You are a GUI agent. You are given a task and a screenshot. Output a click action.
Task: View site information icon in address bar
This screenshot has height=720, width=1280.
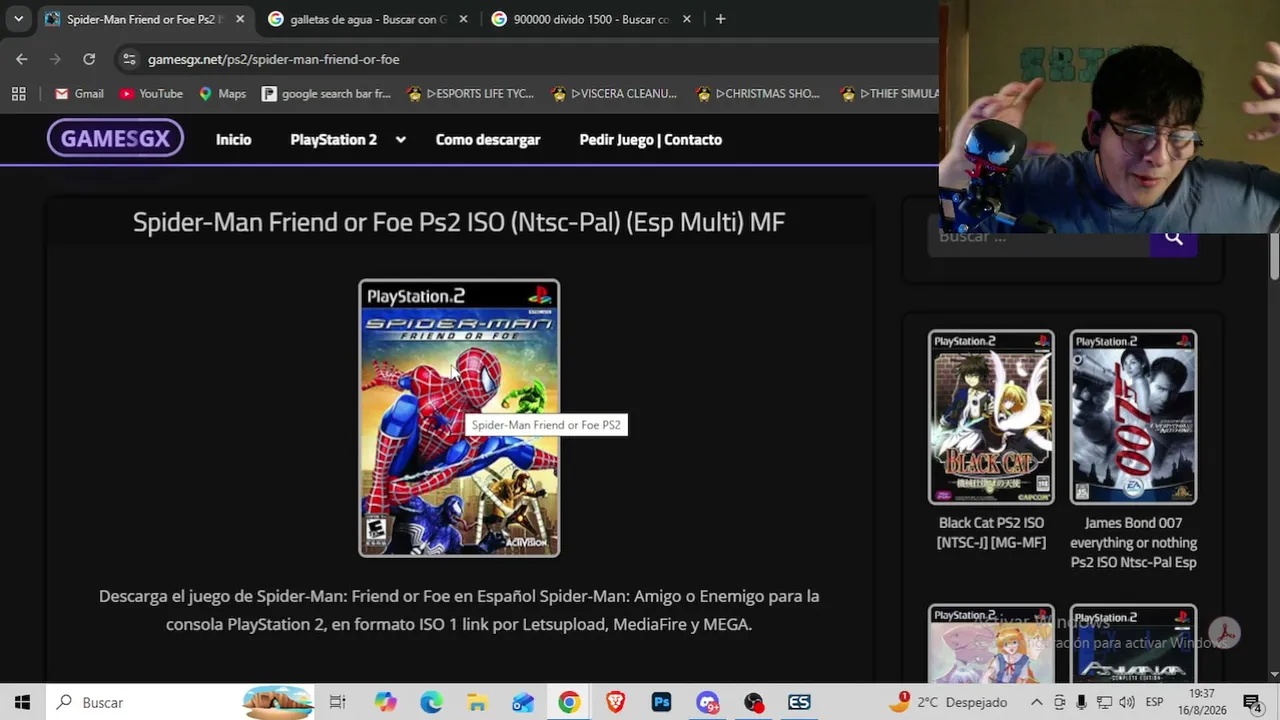pyautogui.click(x=129, y=59)
